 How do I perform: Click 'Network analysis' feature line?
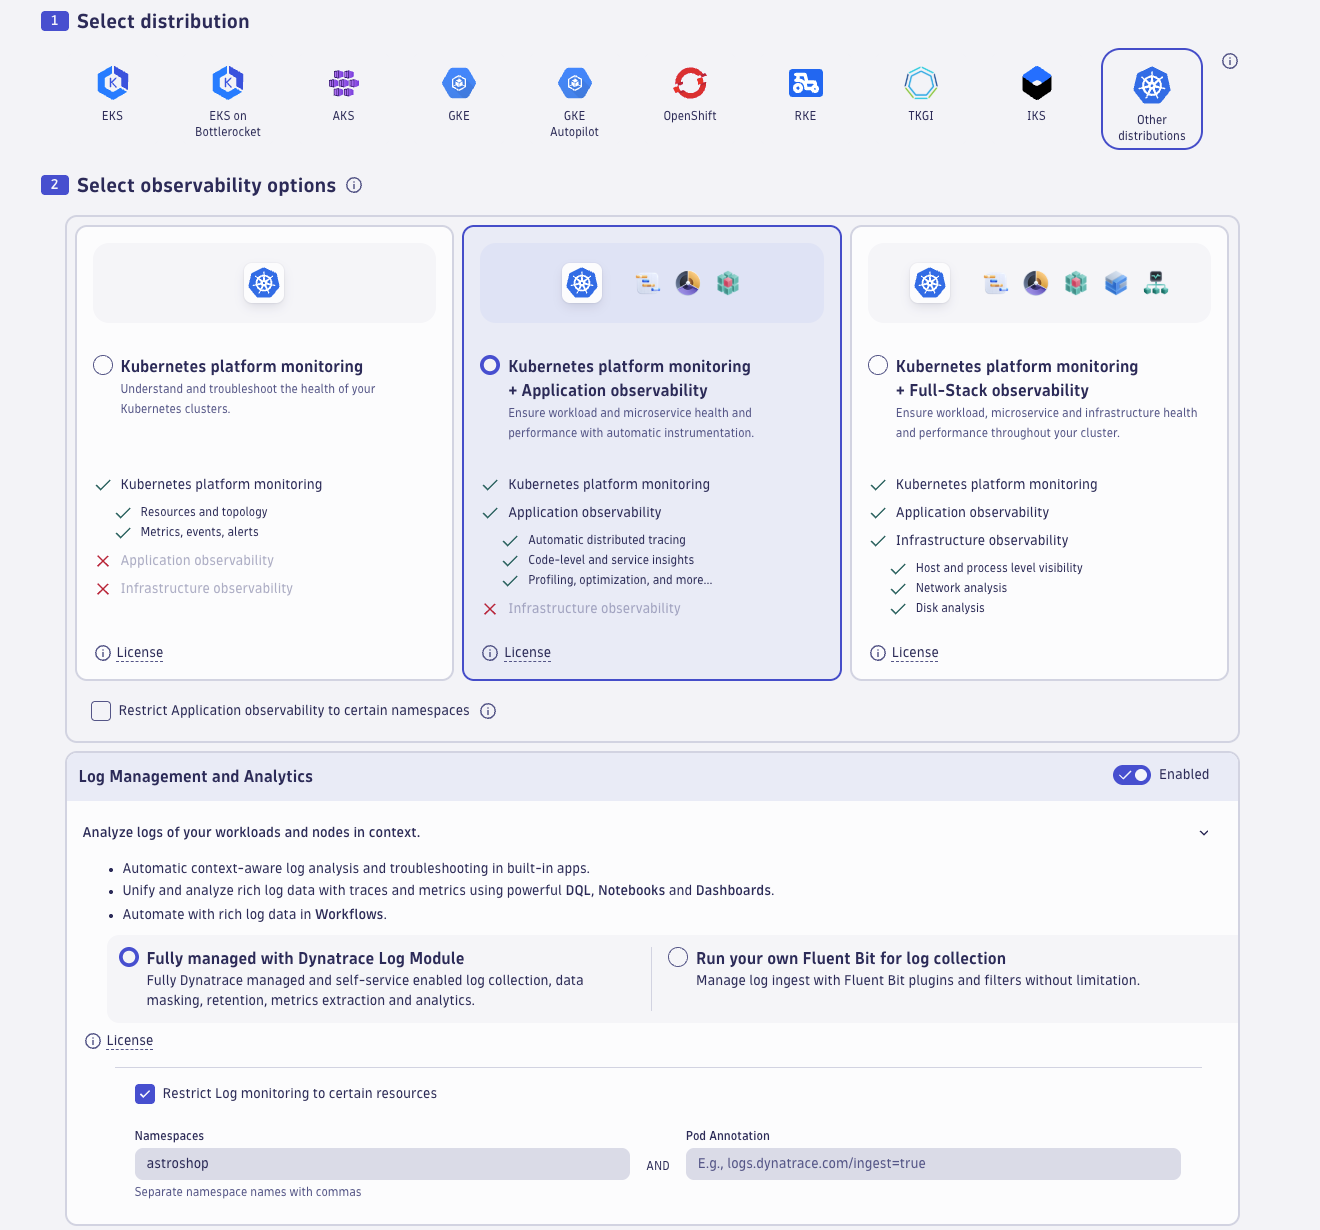coord(961,588)
